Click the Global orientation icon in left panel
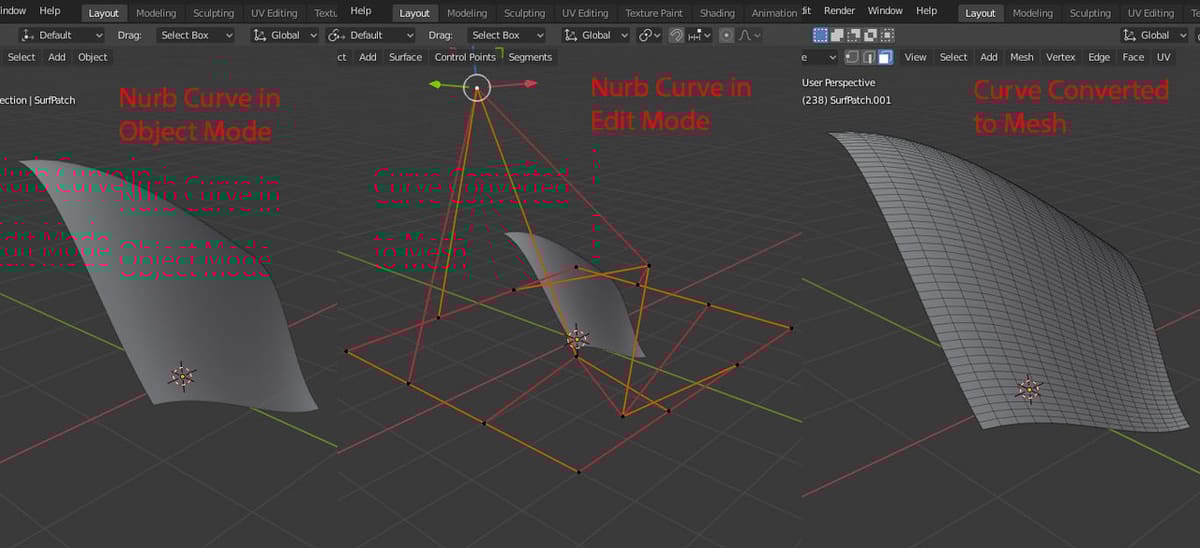This screenshot has height=548, width=1200. [x=260, y=35]
